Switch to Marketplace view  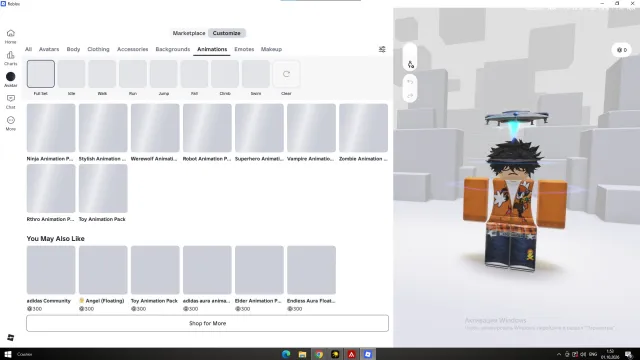click(x=189, y=33)
